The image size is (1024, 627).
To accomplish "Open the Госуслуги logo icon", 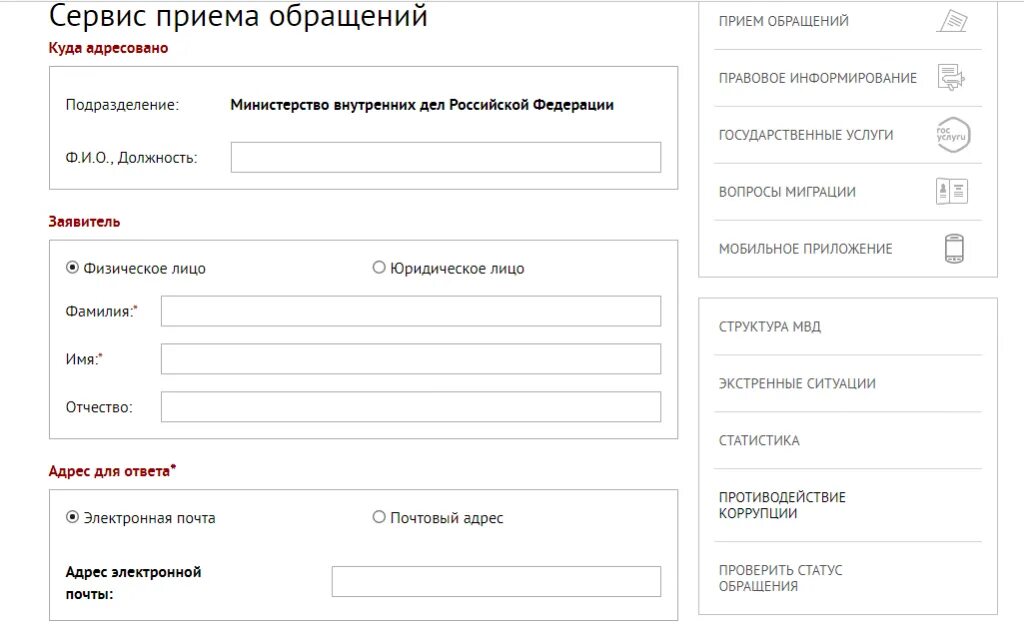I will (x=953, y=135).
